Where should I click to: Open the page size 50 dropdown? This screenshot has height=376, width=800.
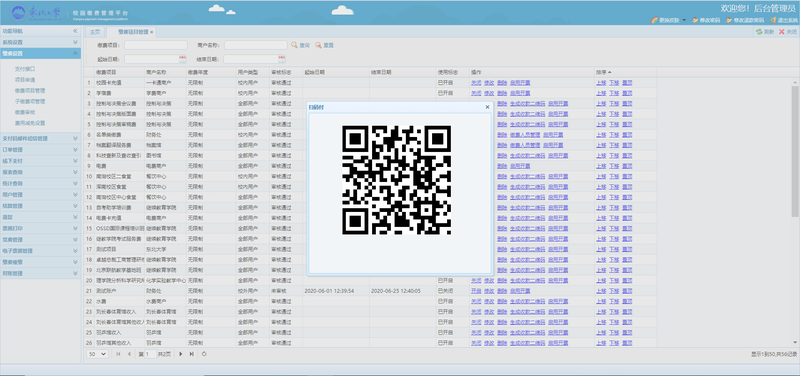tap(97, 354)
